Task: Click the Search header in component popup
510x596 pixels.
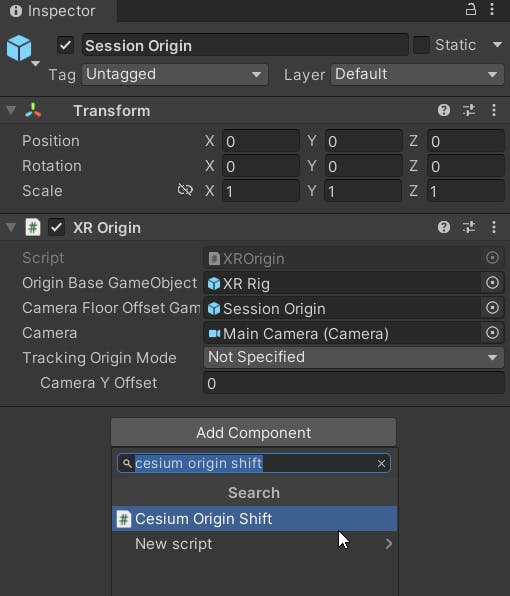Action: pos(254,493)
